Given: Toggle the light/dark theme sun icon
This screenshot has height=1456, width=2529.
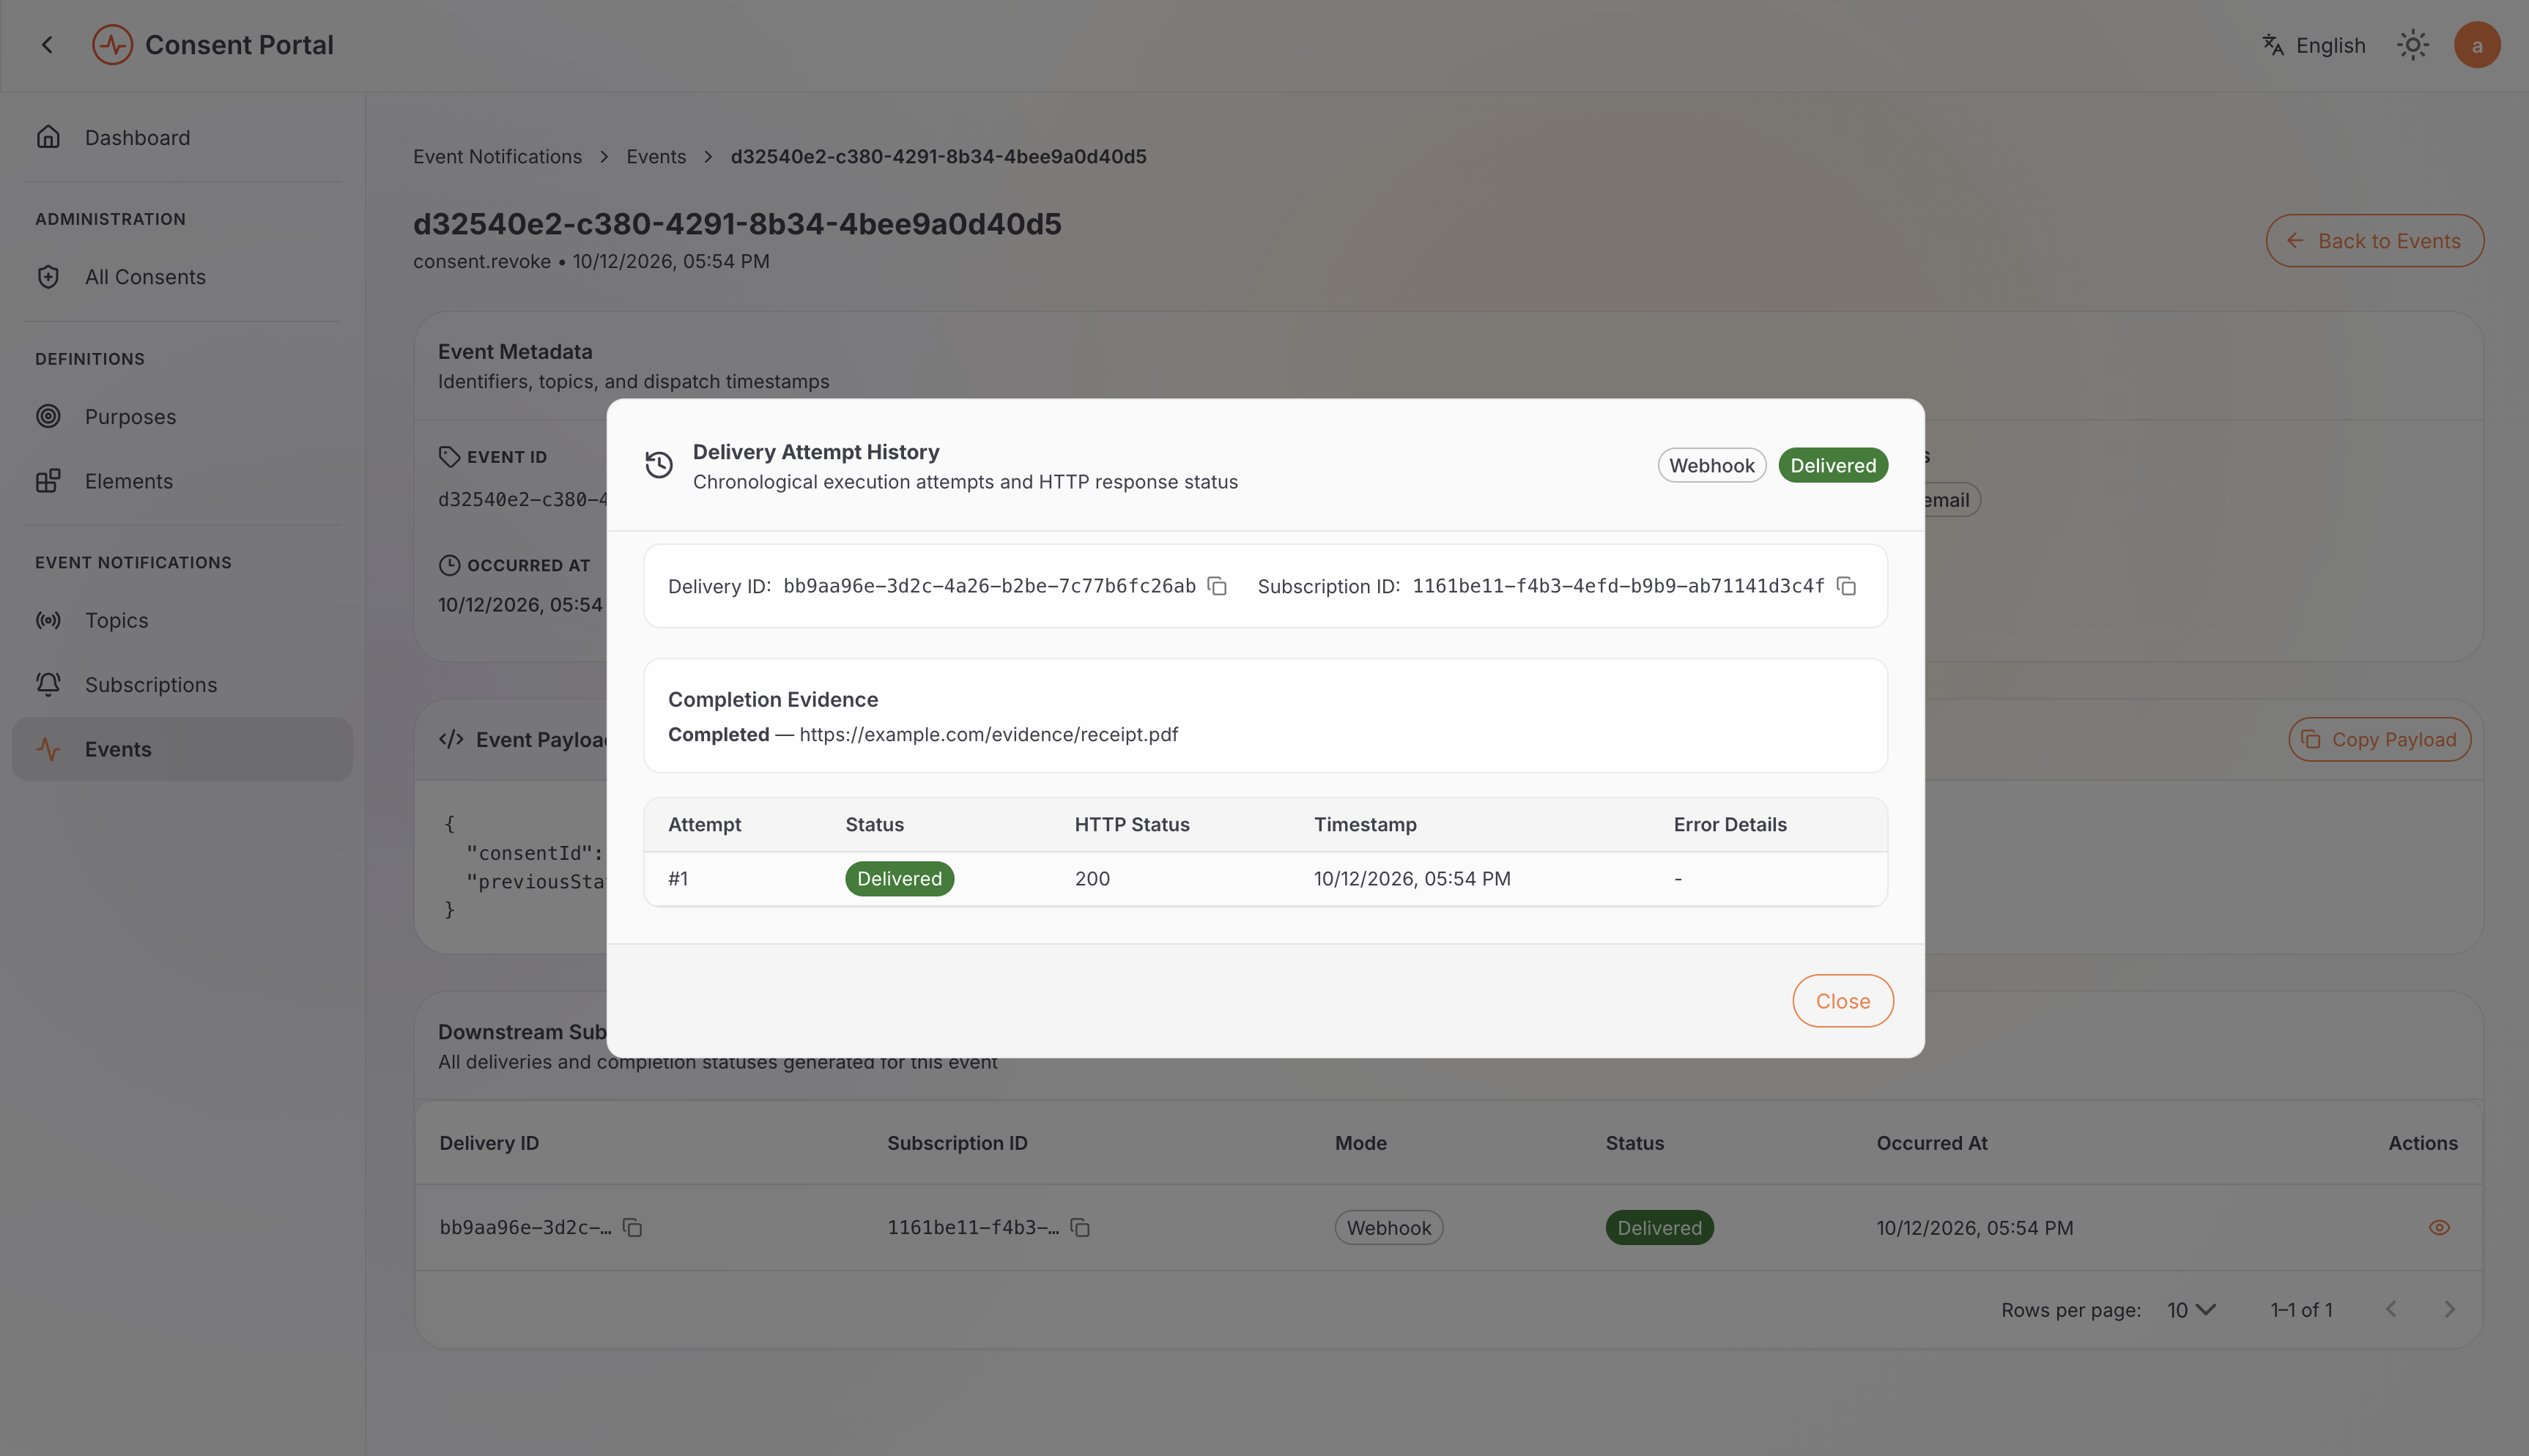Looking at the screenshot, I should [x=2412, y=45].
